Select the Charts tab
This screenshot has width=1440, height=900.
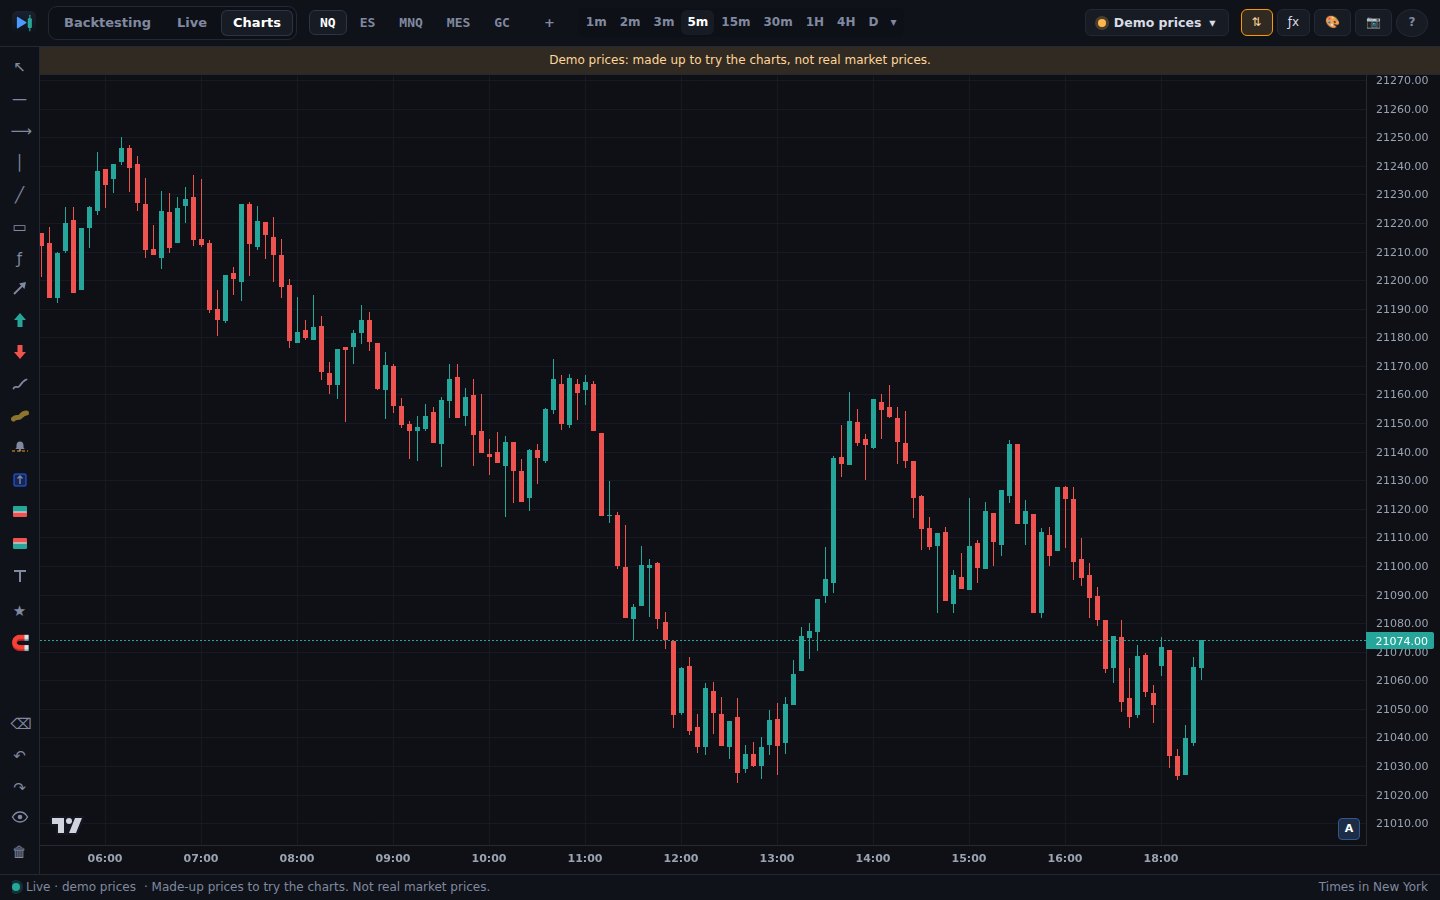click(257, 22)
